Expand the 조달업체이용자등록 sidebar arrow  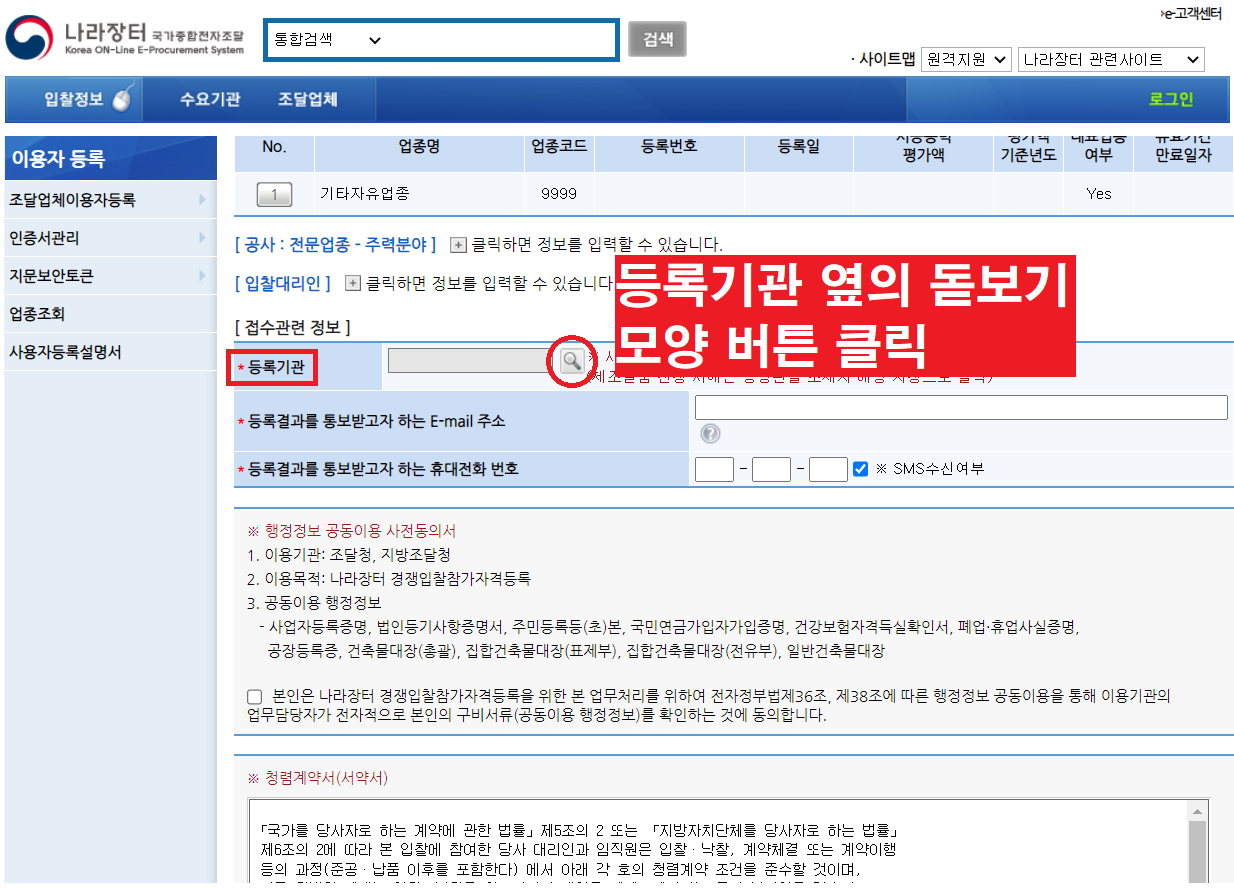tap(202, 200)
